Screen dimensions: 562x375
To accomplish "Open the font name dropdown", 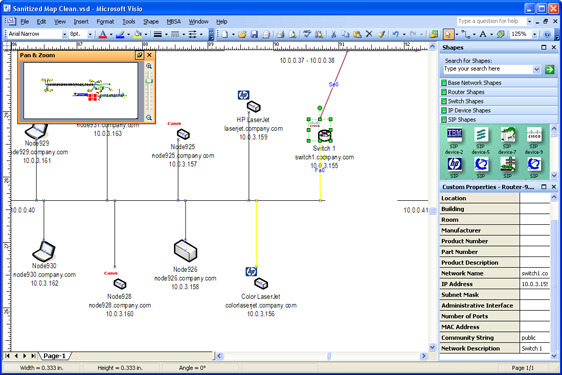I will [x=65, y=34].
